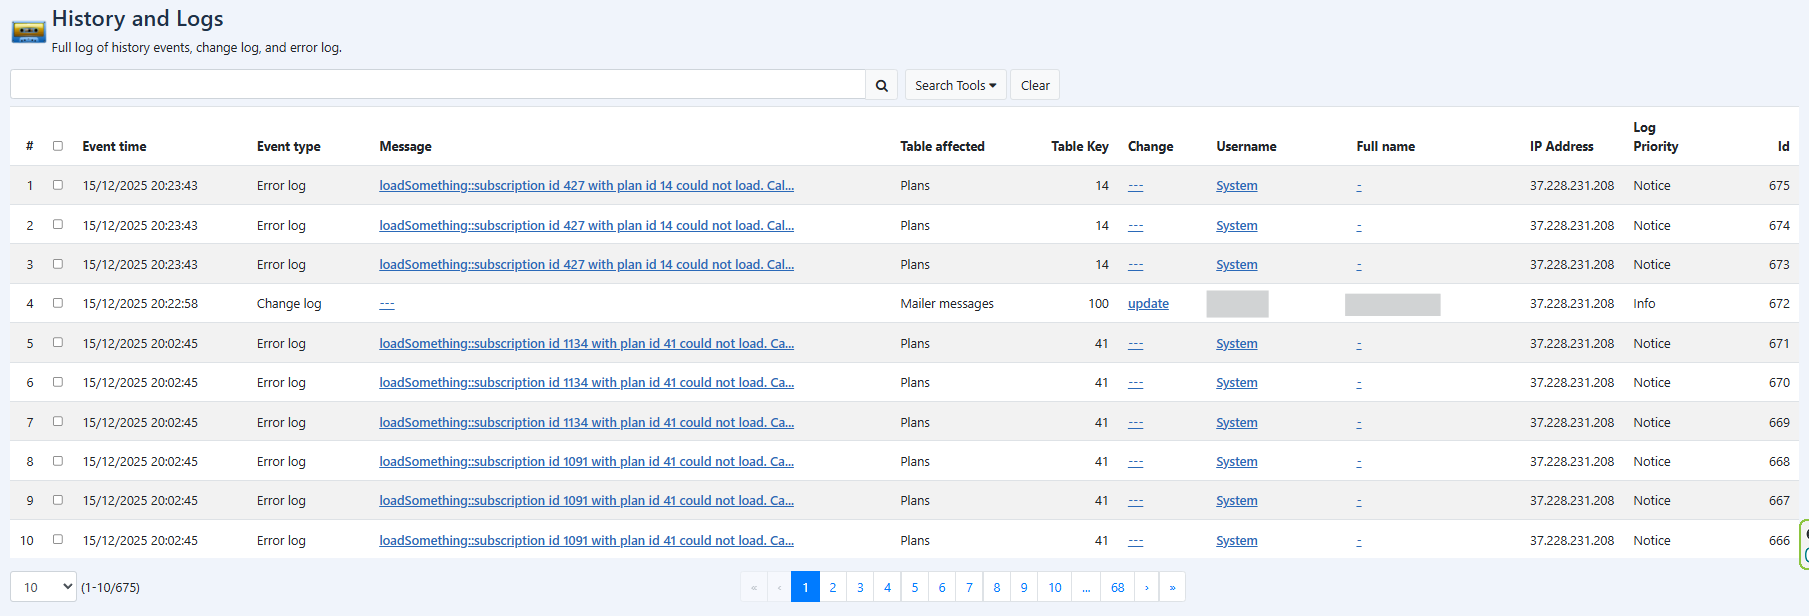Go to the next page arrow
This screenshot has height=616, width=1809.
point(1146,587)
